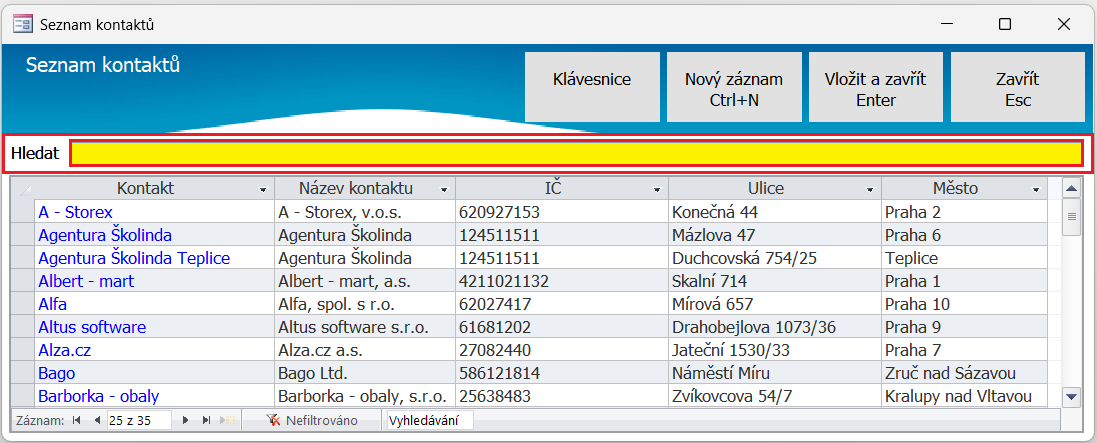The width and height of the screenshot is (1097, 443).
Task: Open the Alfa contact link
Action: click(52, 304)
